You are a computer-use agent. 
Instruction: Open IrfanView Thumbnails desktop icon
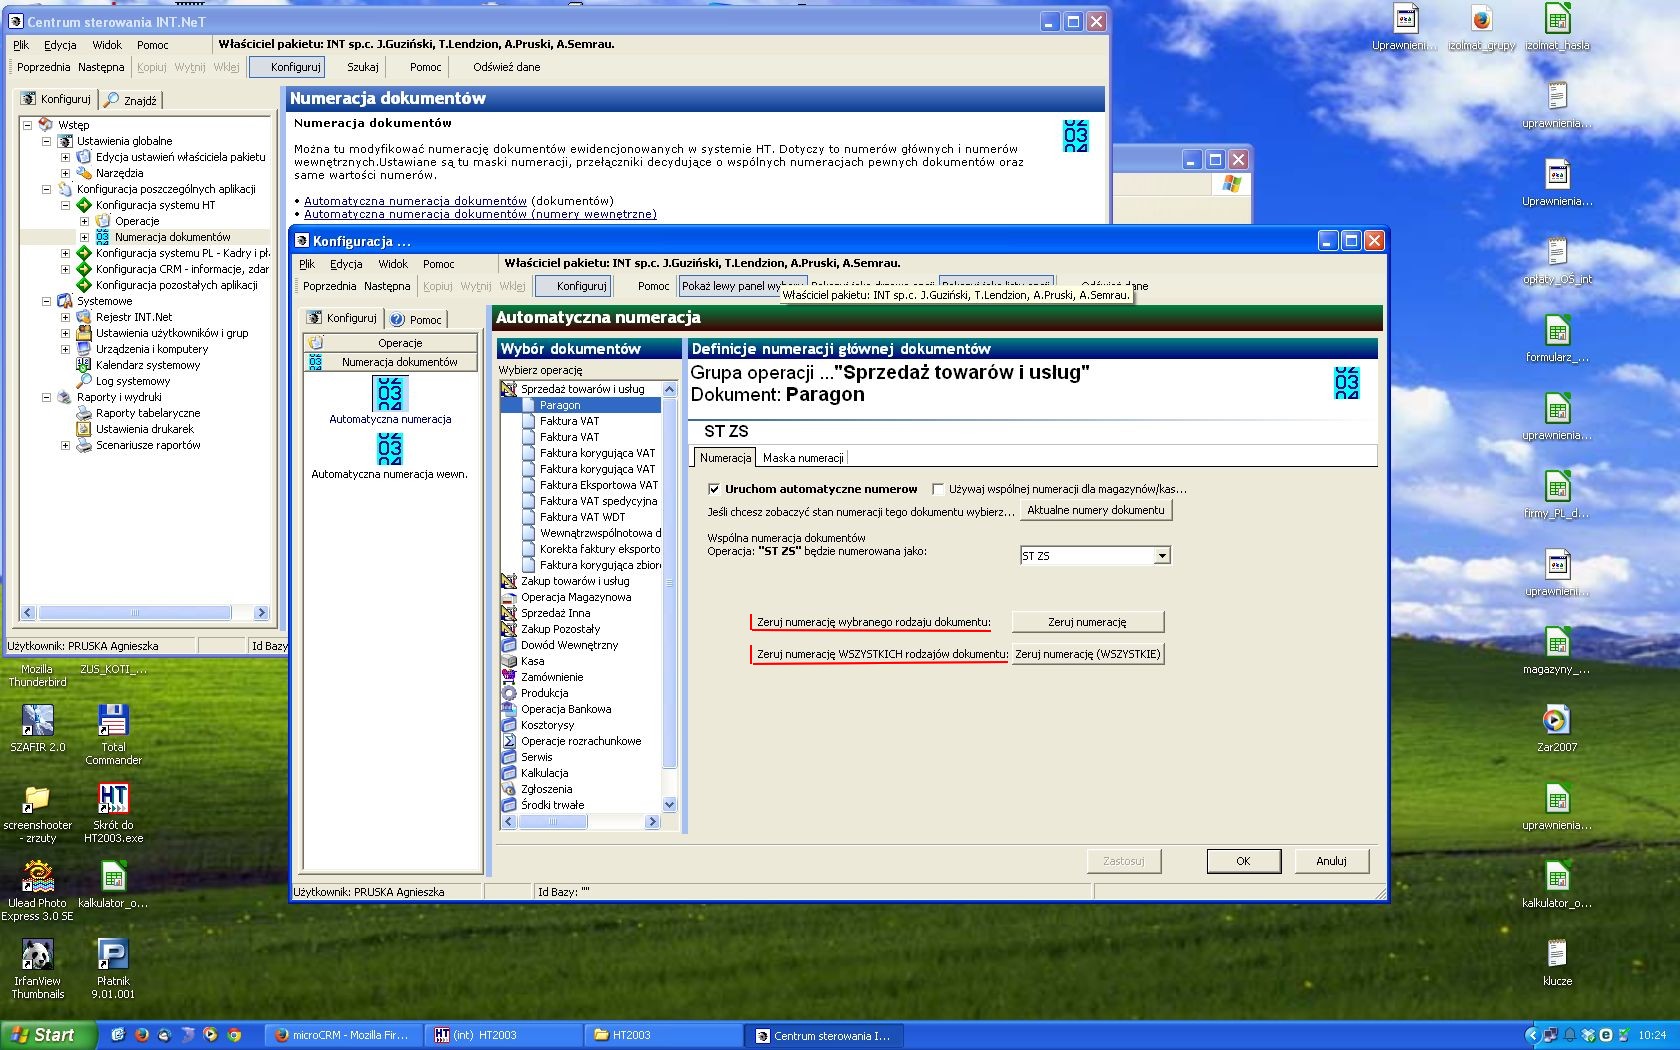pyautogui.click(x=38, y=969)
